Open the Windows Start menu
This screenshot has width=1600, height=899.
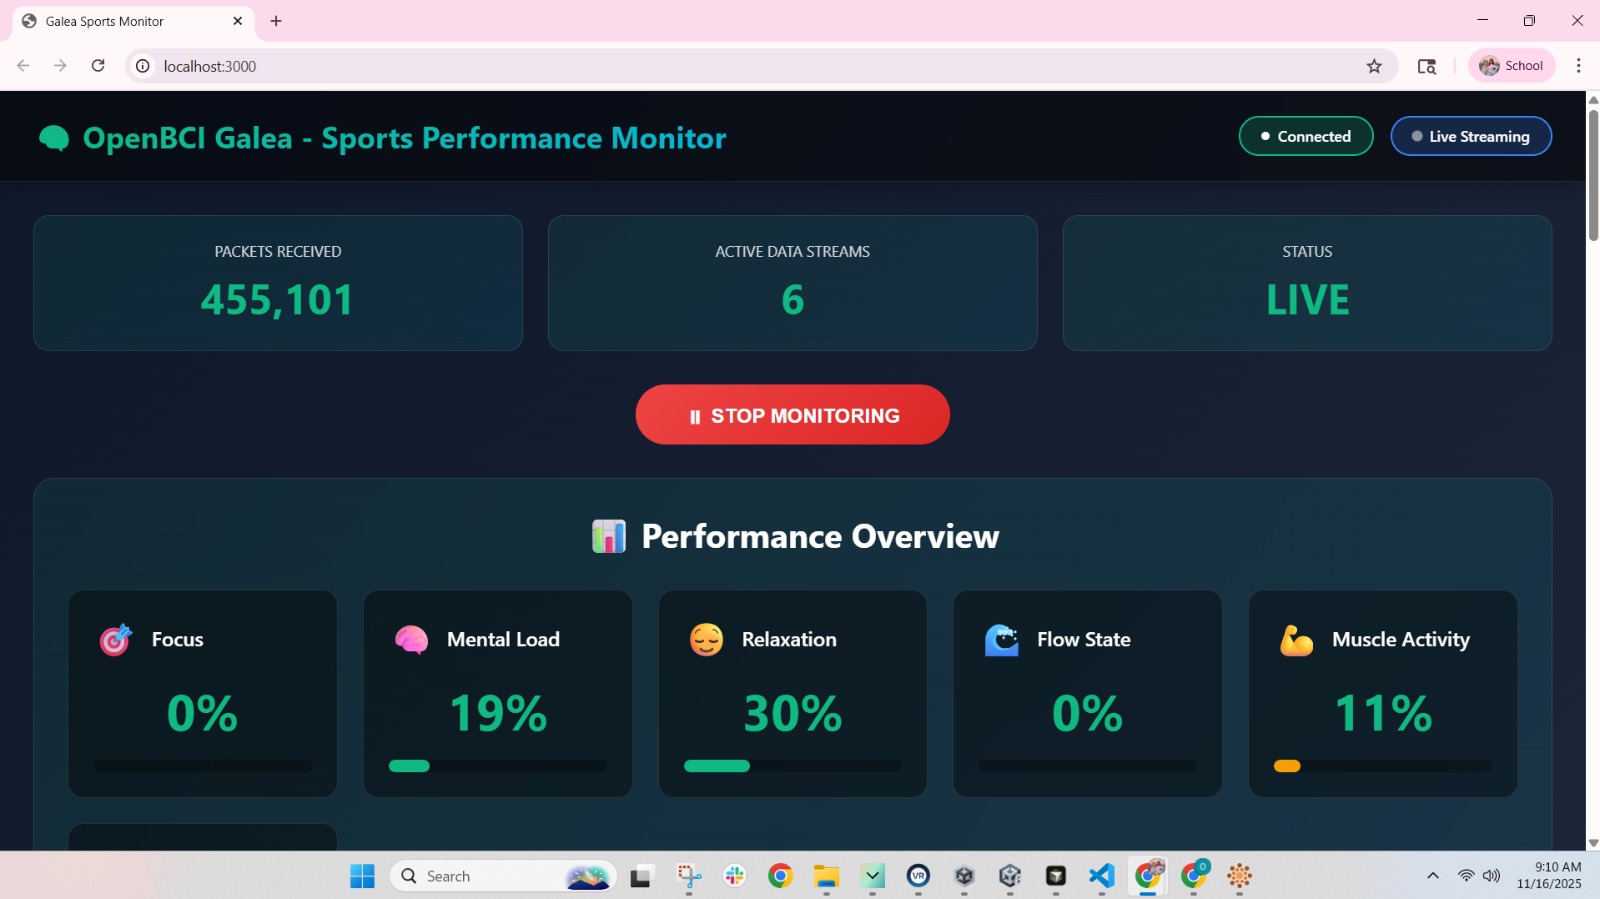tap(362, 876)
